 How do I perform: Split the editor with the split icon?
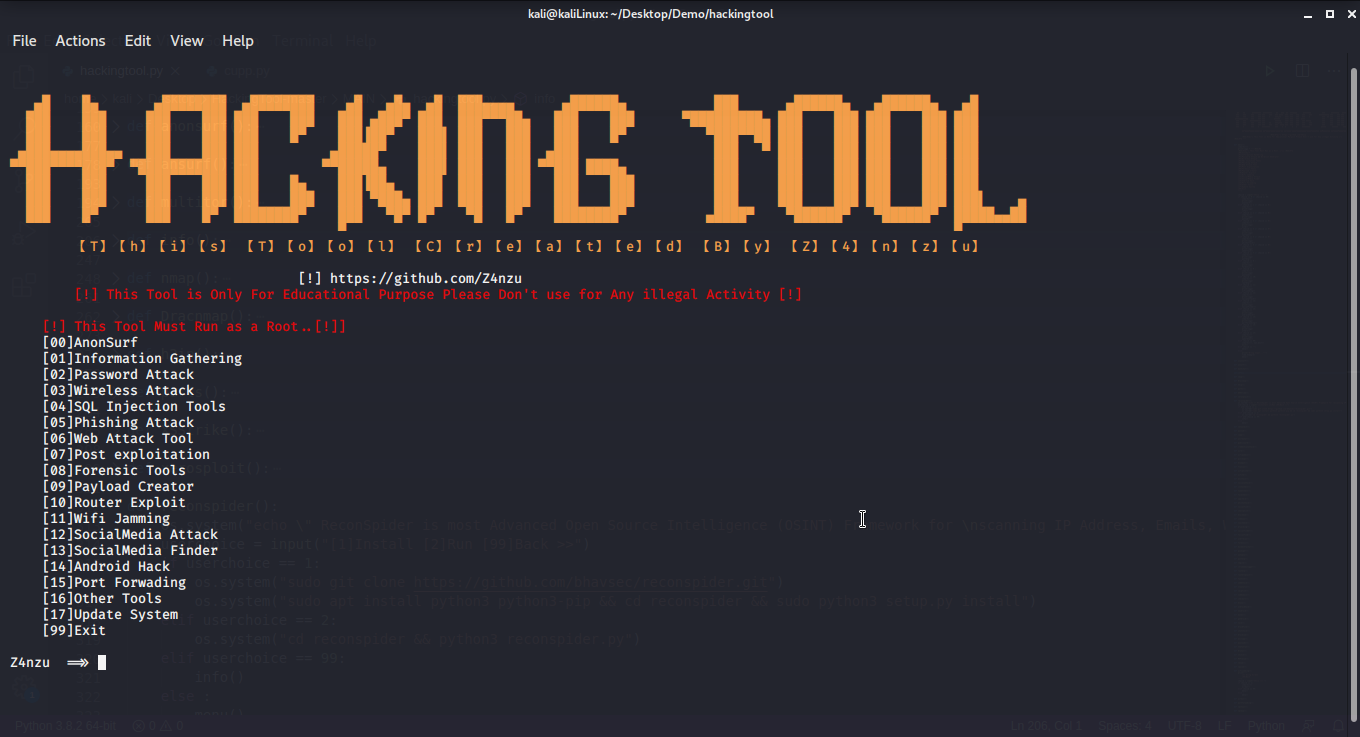click(1302, 70)
